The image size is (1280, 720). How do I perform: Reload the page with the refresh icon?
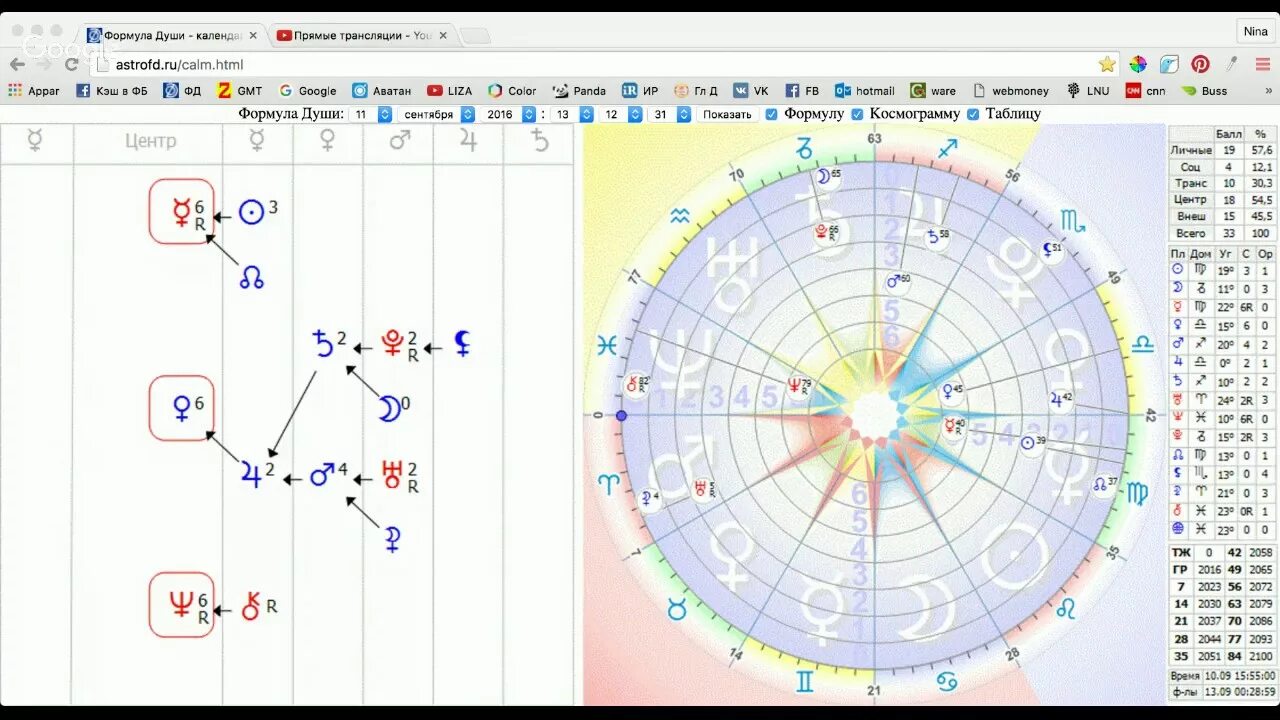click(71, 64)
